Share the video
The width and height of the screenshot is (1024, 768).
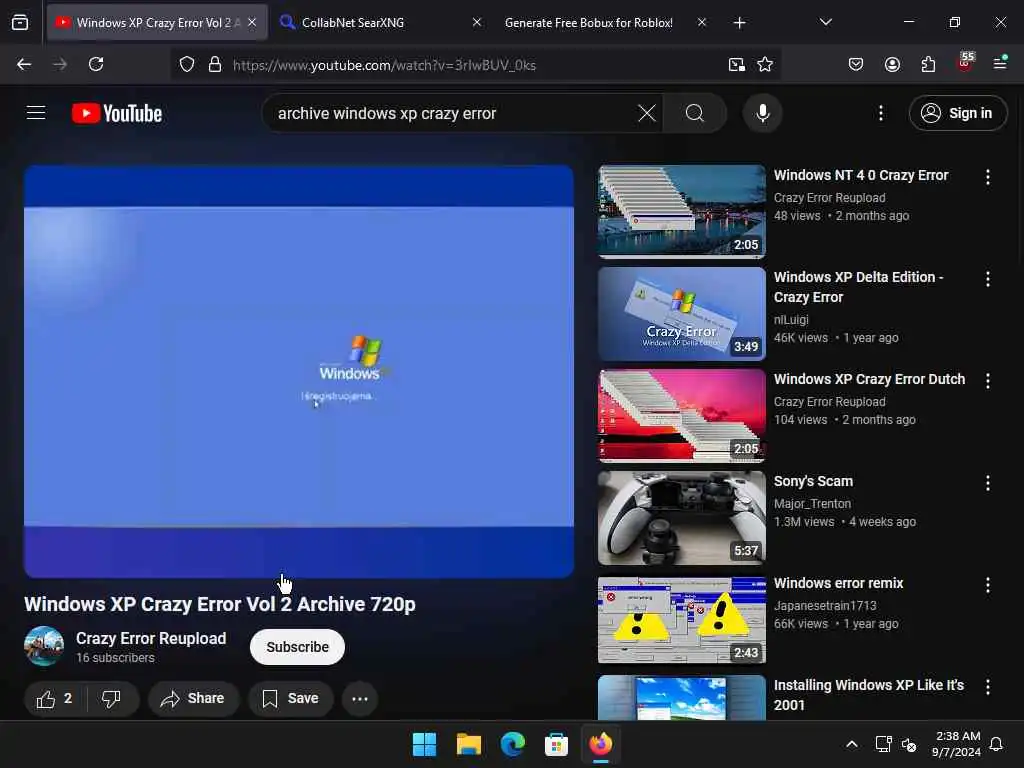[x=193, y=699]
